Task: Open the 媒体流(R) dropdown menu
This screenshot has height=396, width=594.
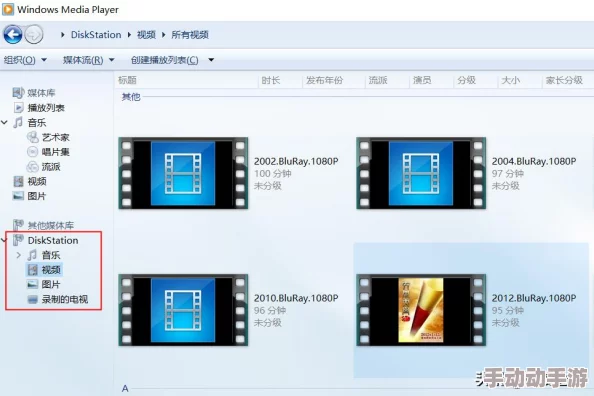Action: 89,60
